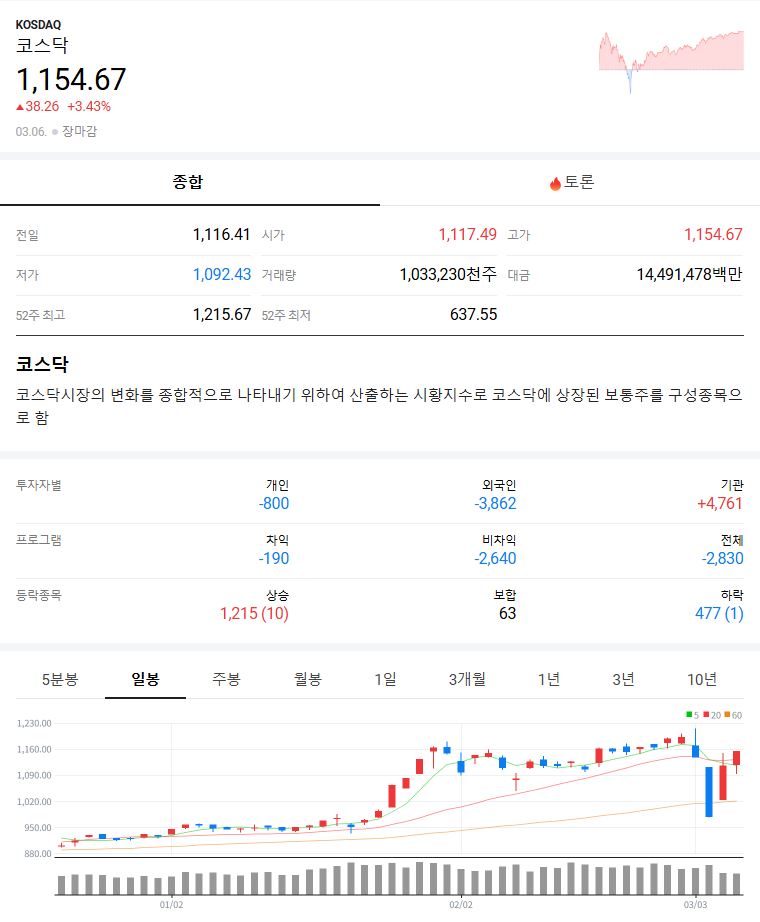
Task: Click the 외국인 net value -3,862
Action: (495, 504)
